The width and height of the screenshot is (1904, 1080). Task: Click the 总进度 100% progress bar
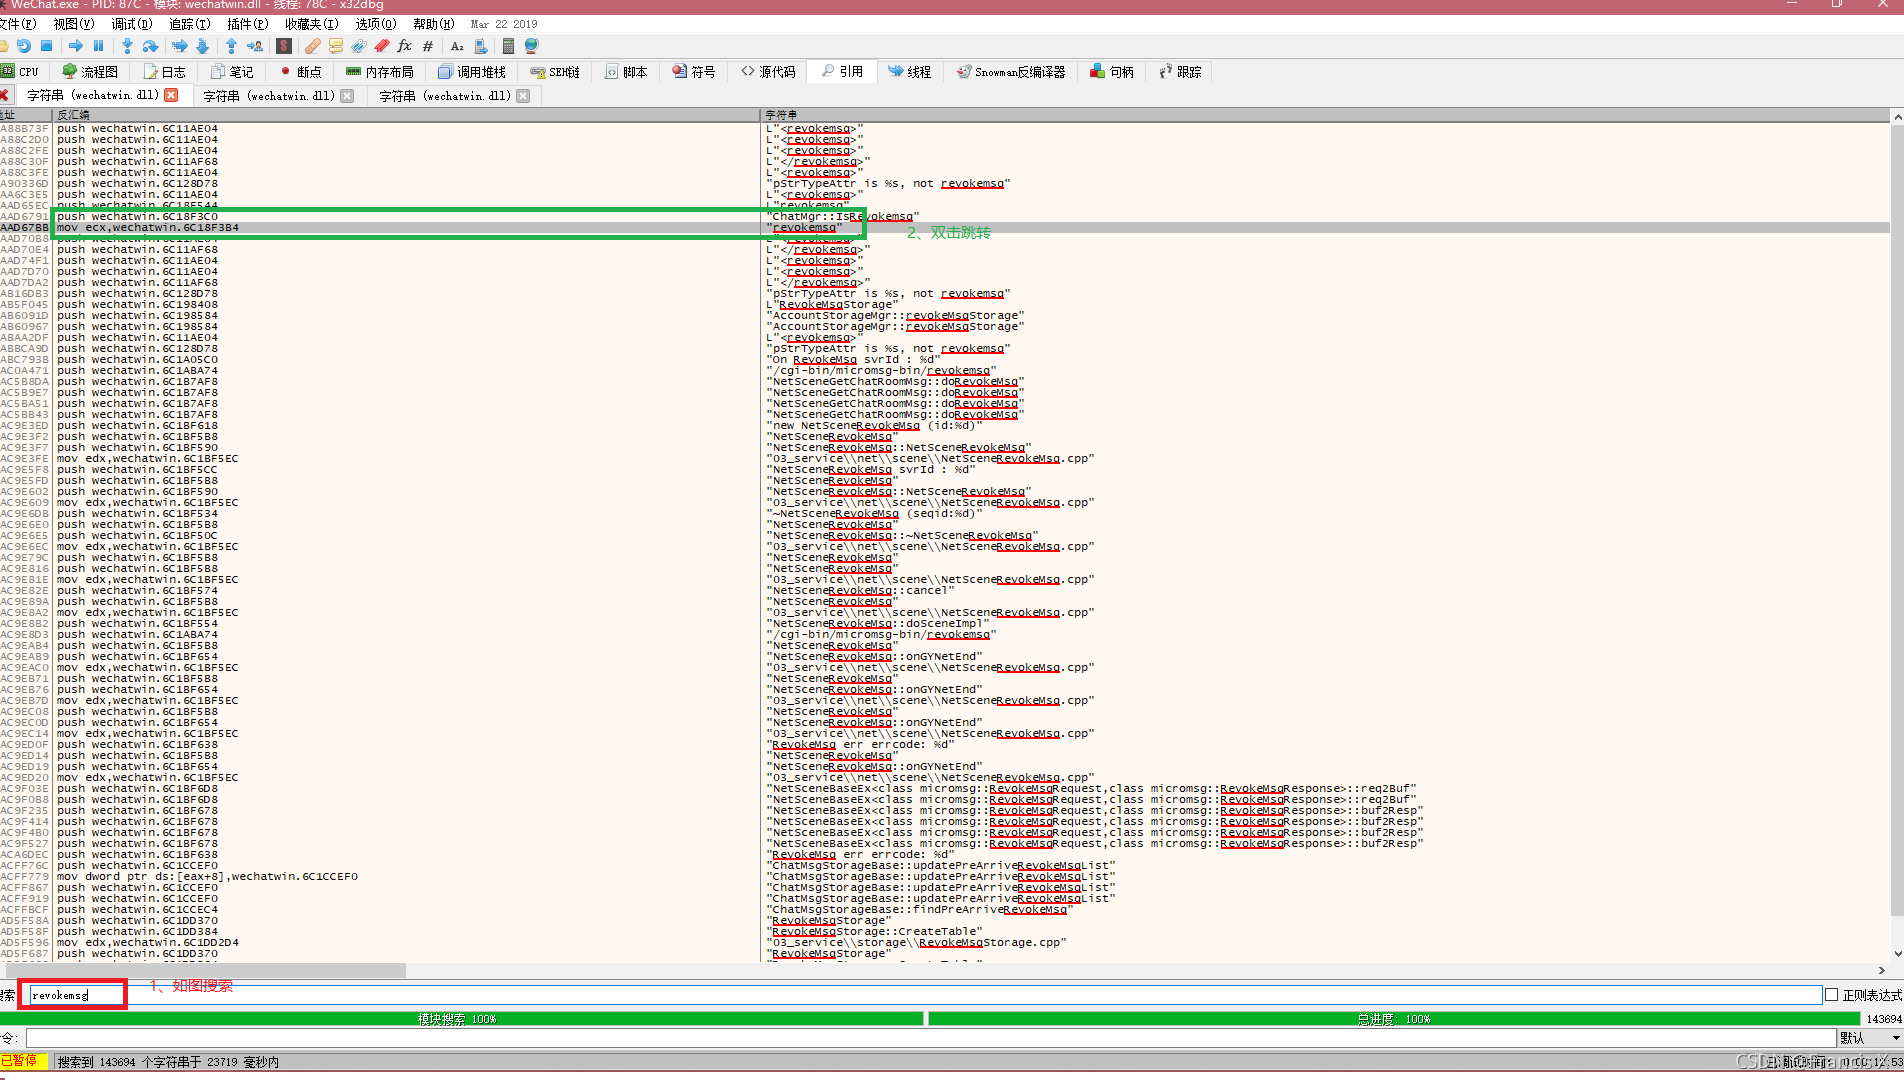[x=1394, y=1019]
